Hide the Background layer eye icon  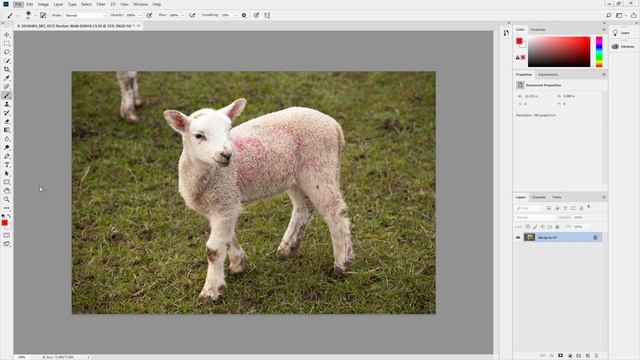click(518, 238)
